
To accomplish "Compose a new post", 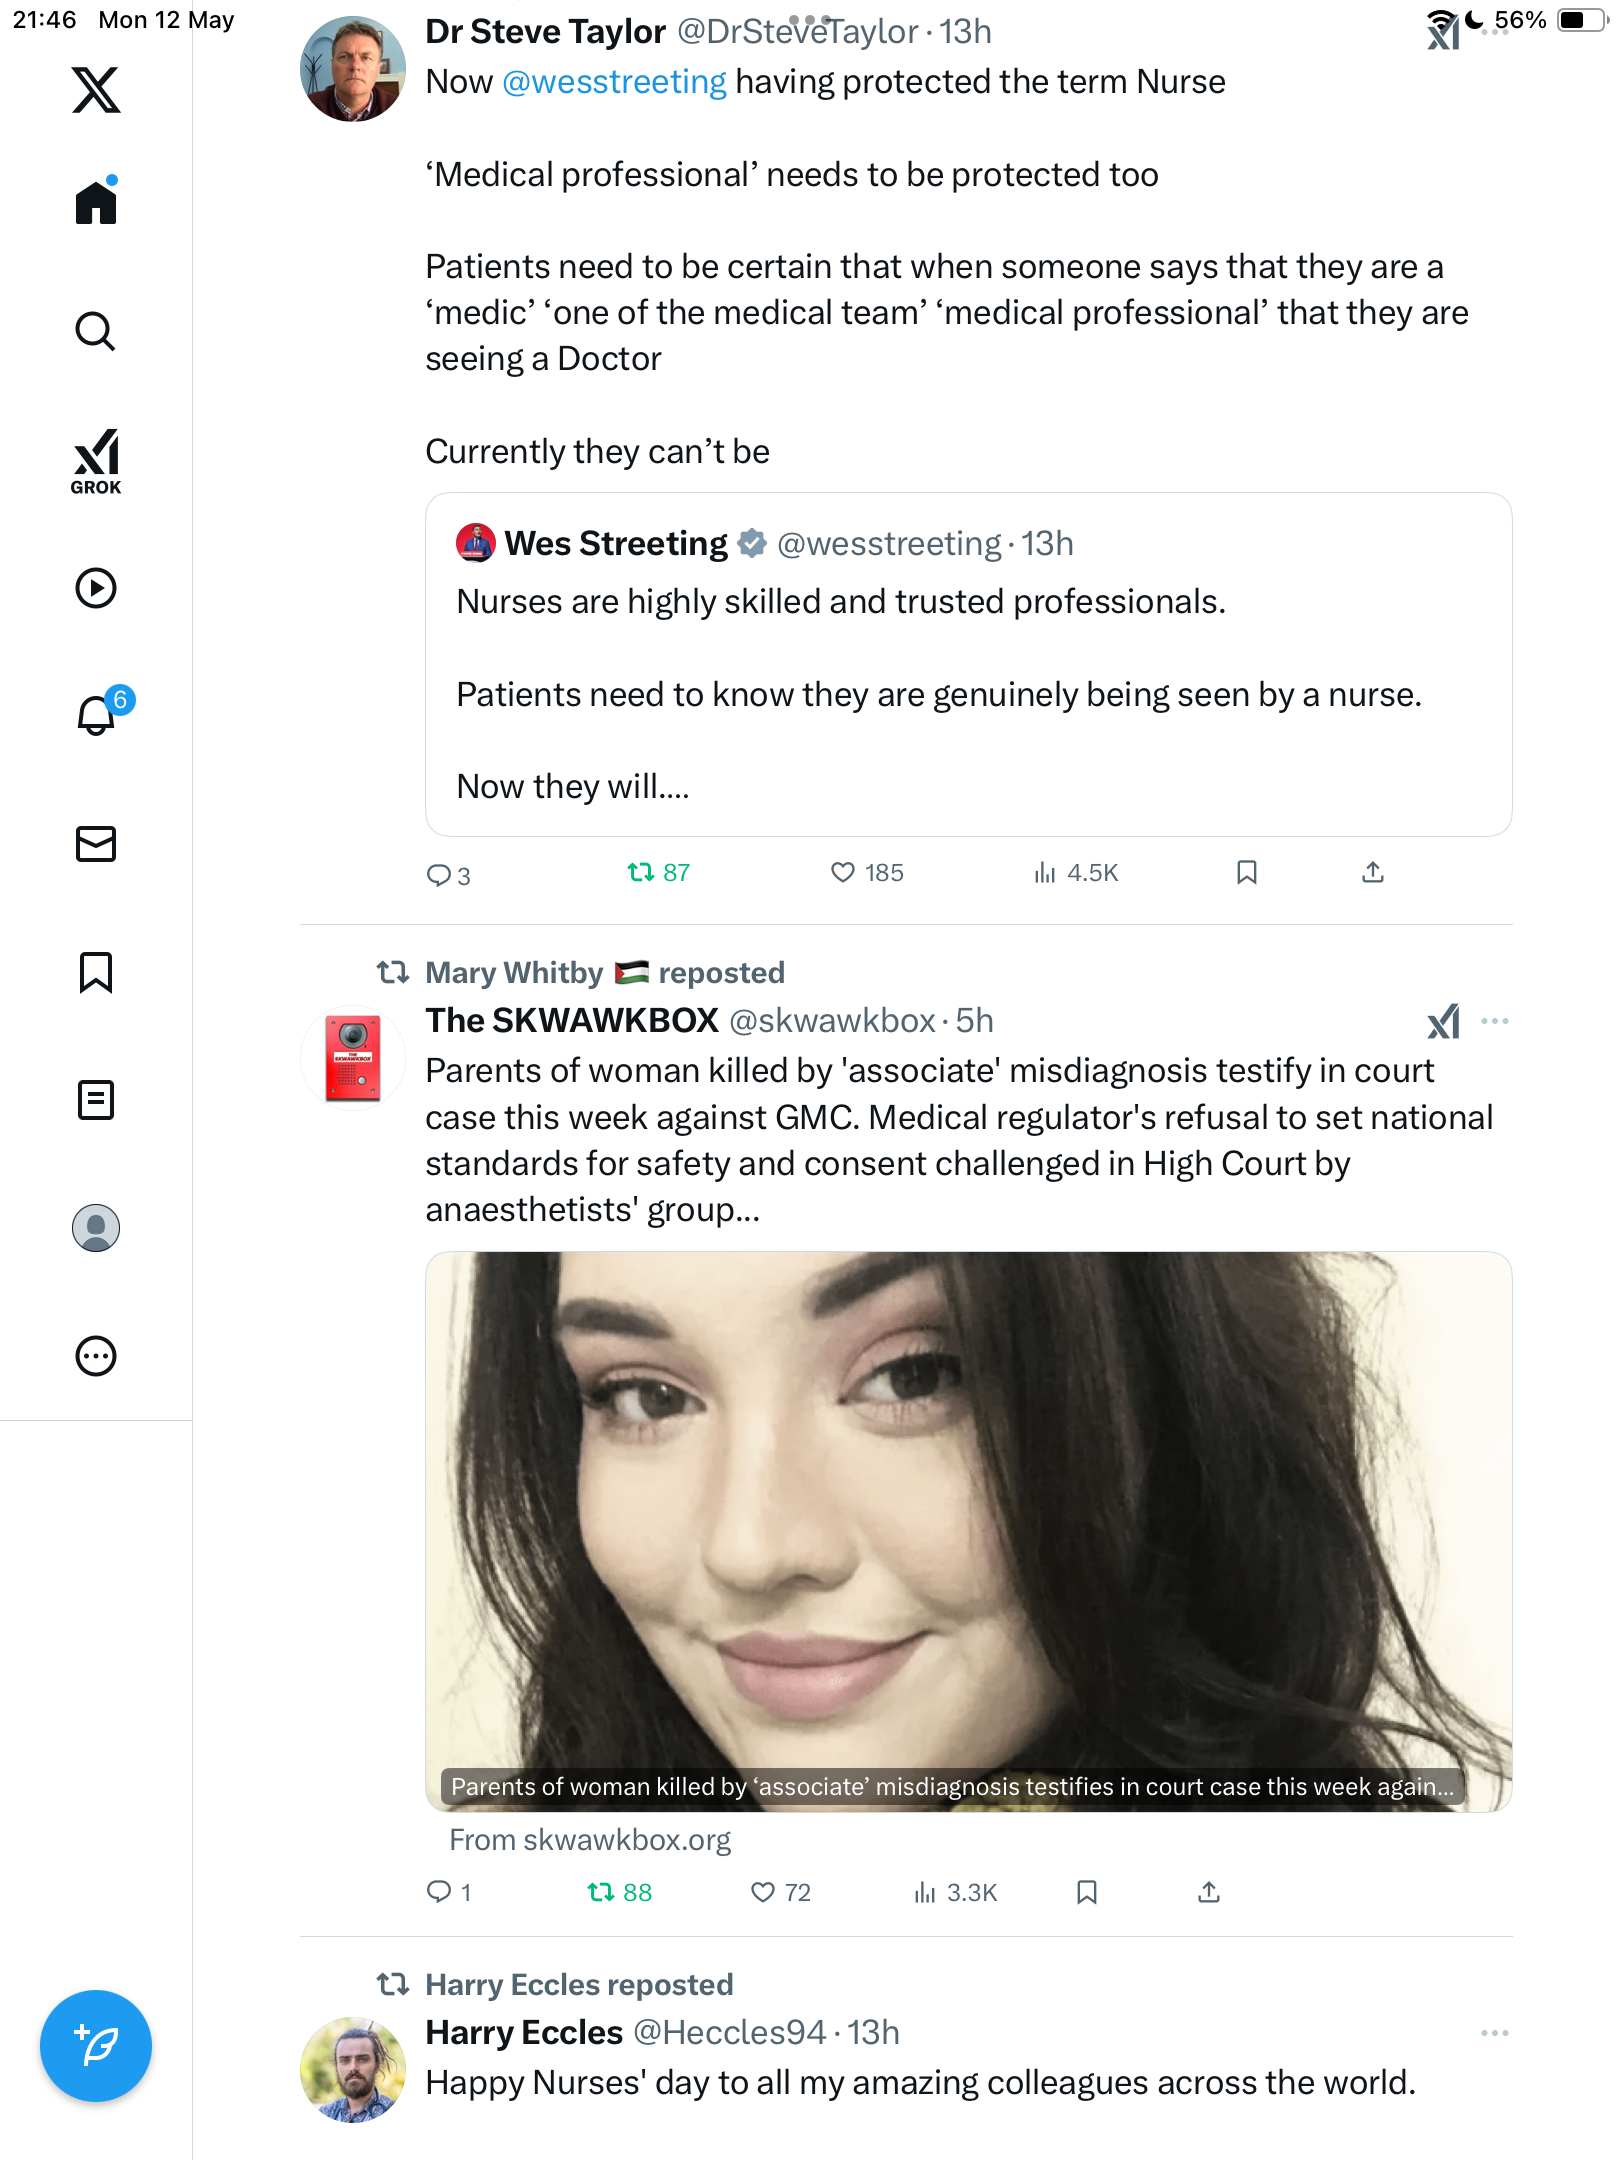I will [96, 2046].
